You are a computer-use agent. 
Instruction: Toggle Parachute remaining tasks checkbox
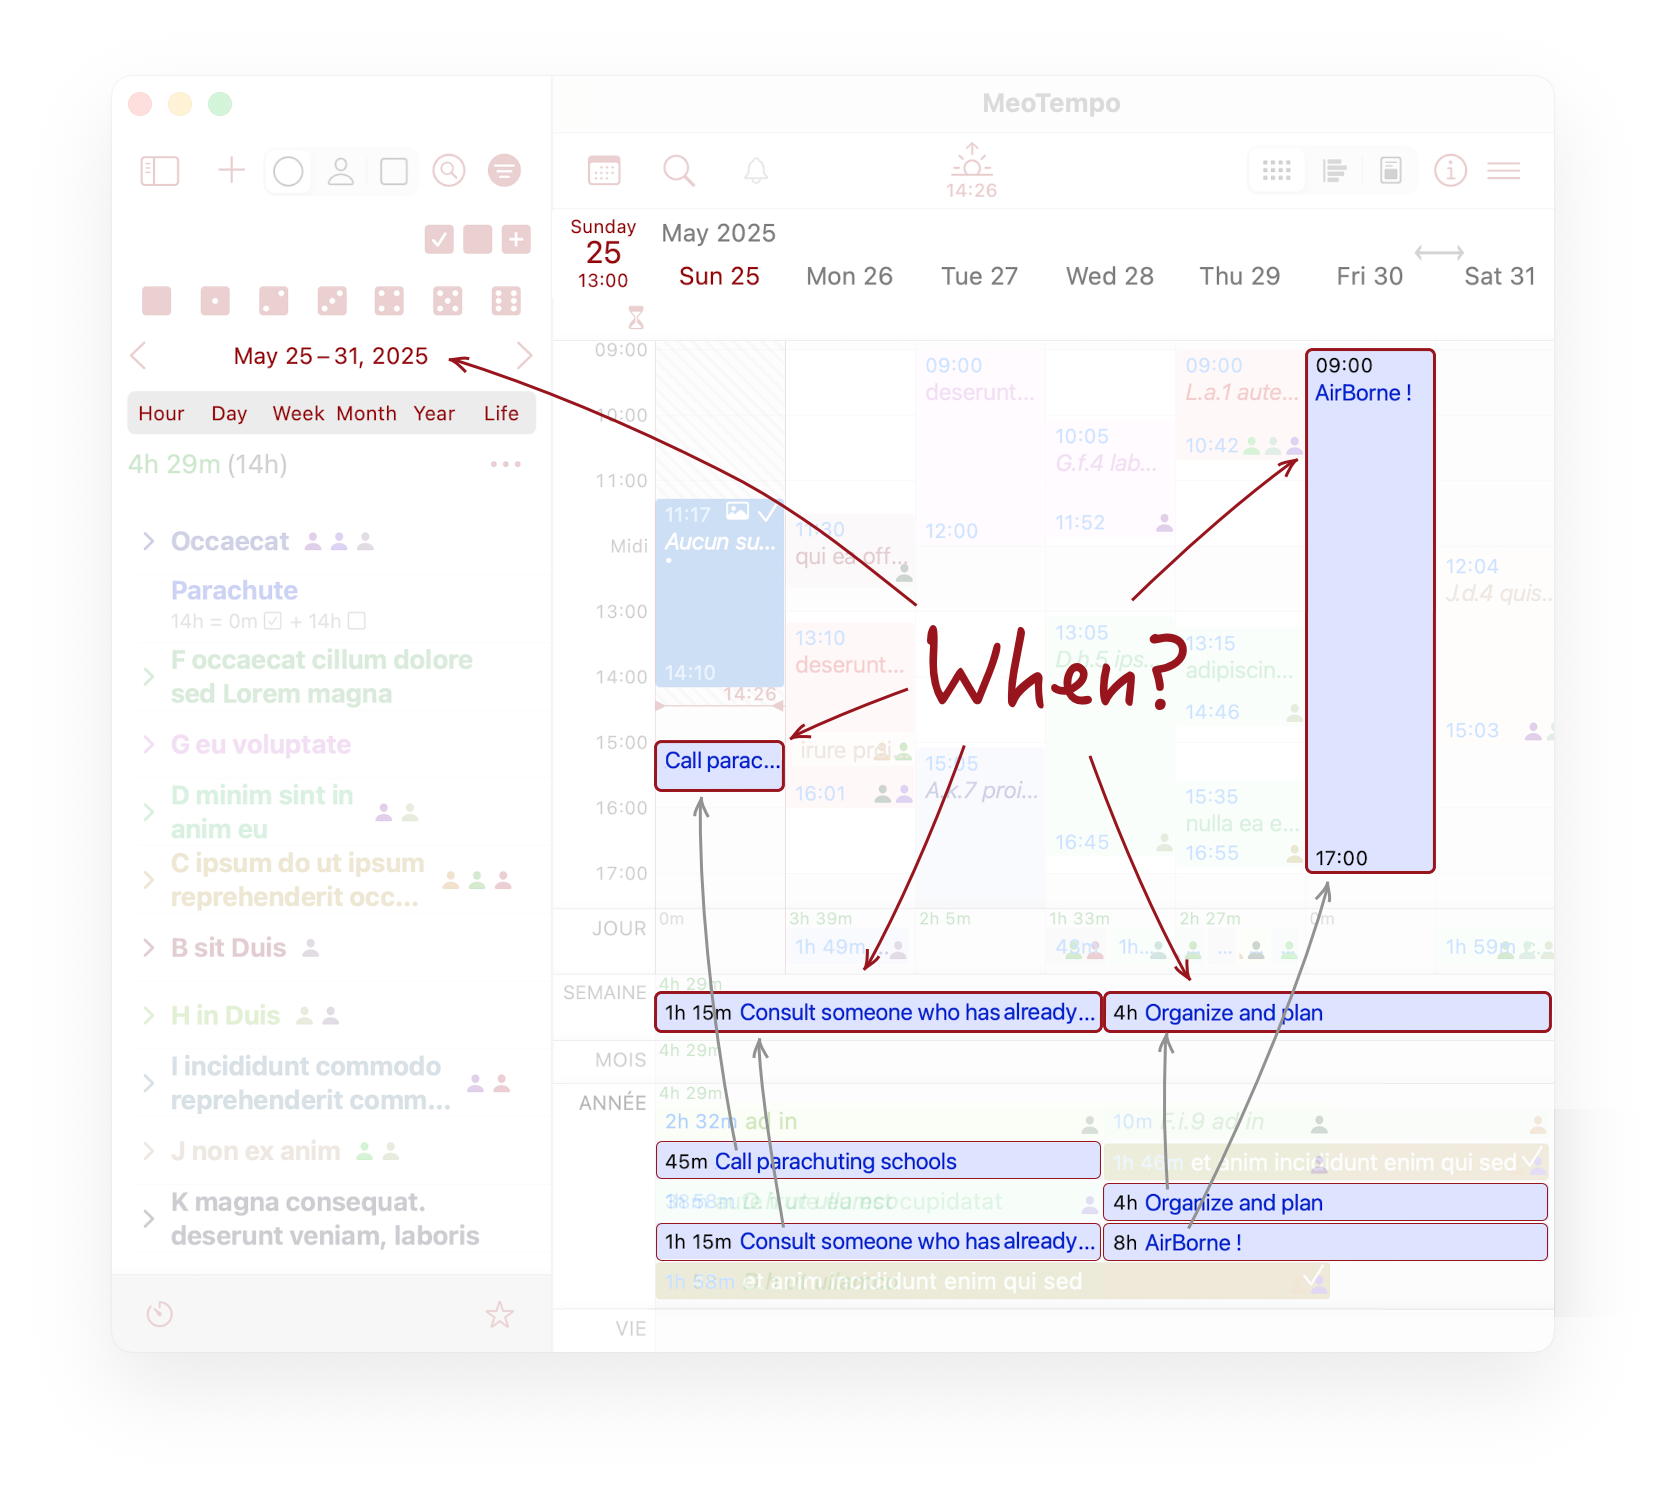tap(357, 621)
